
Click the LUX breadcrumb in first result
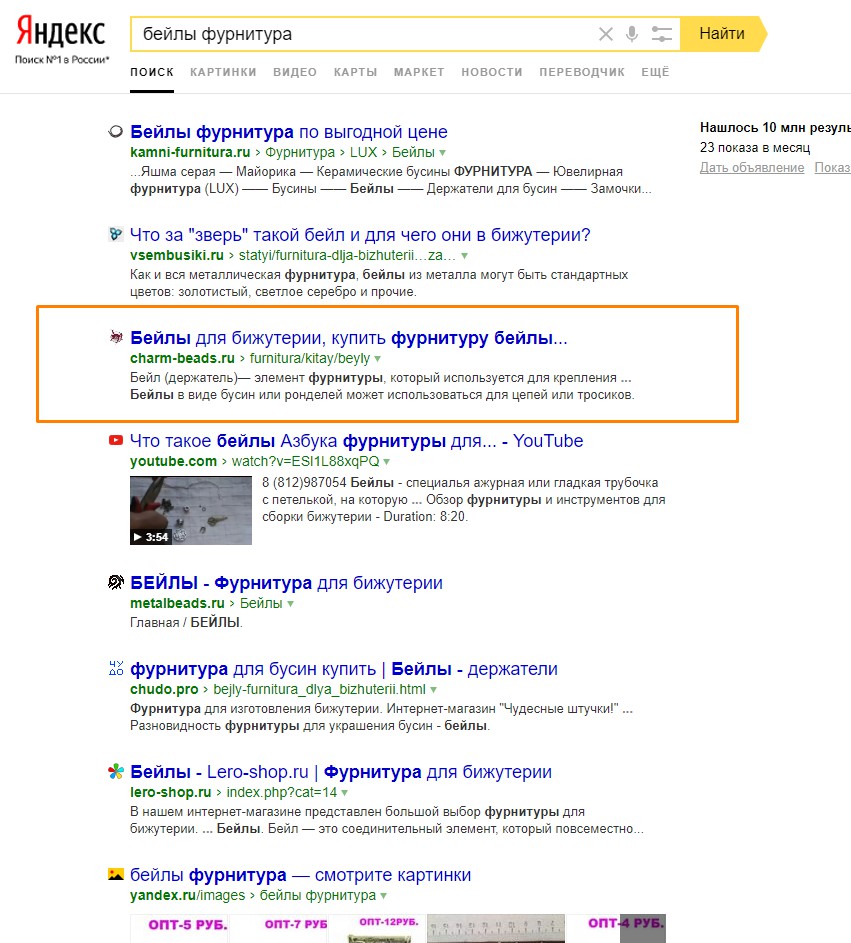(363, 152)
